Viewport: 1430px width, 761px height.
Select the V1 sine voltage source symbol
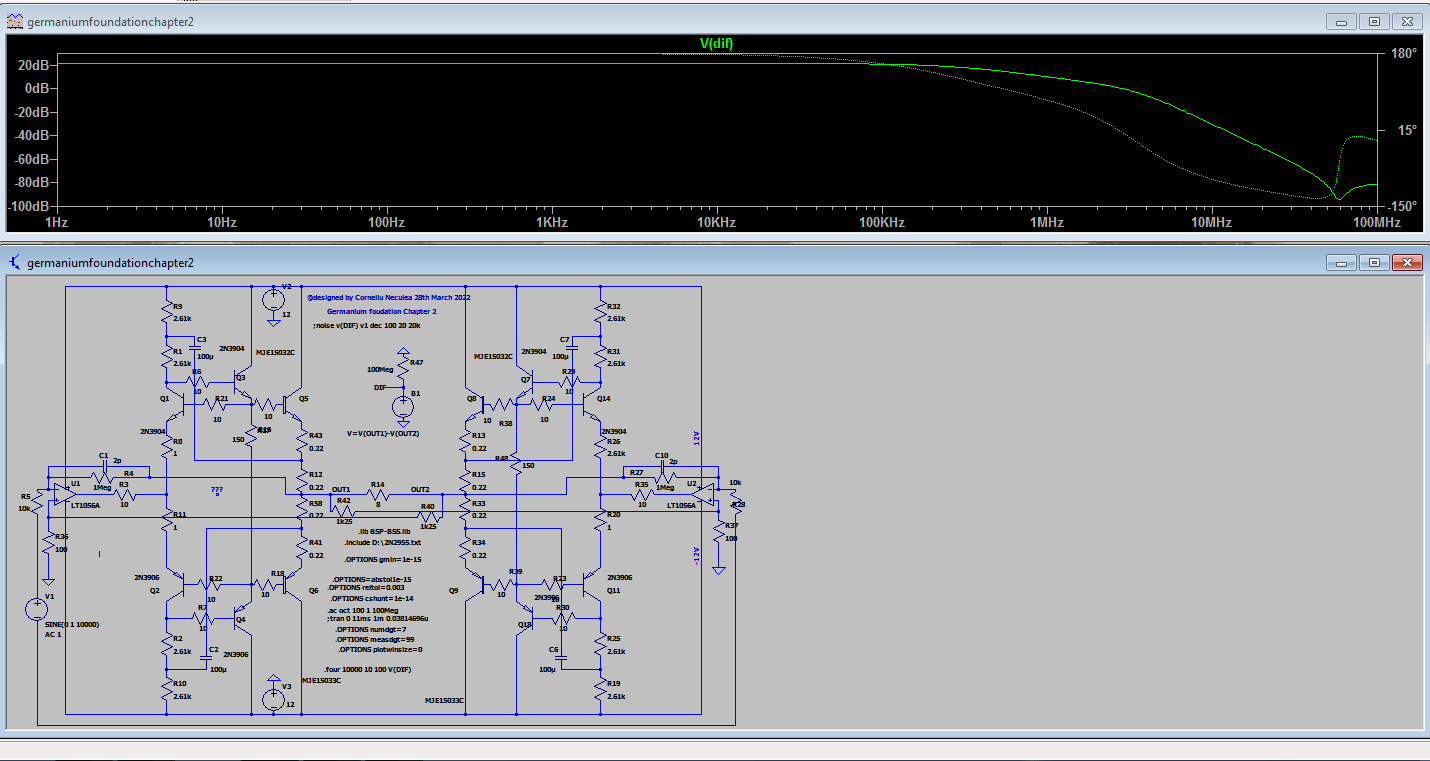[x=37, y=607]
